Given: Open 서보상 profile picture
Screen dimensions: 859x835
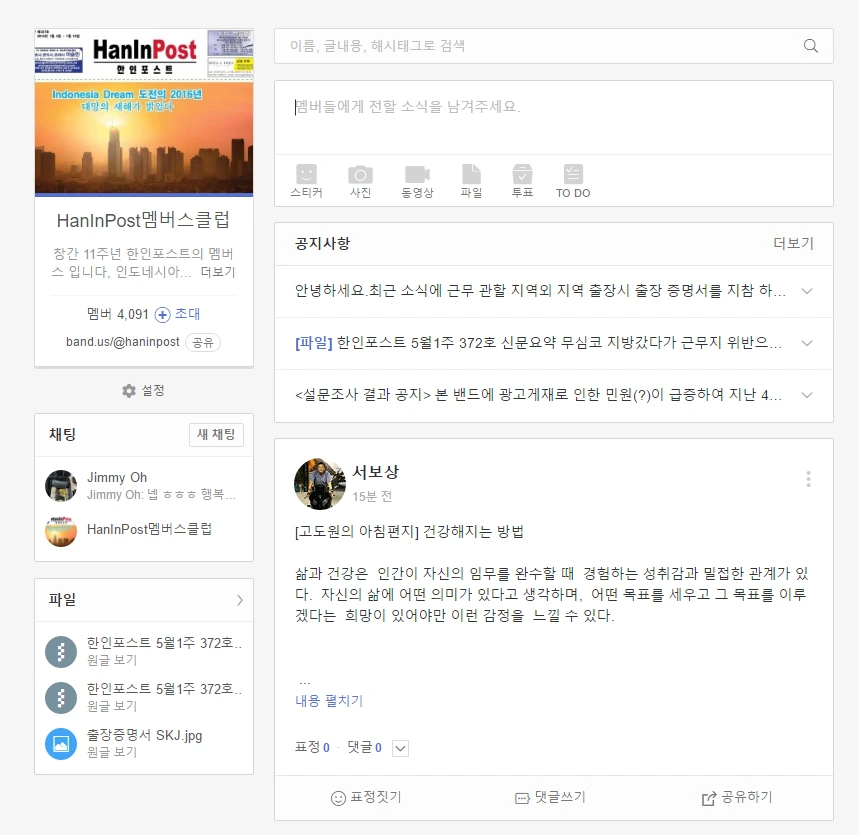Looking at the screenshot, I should point(320,484).
